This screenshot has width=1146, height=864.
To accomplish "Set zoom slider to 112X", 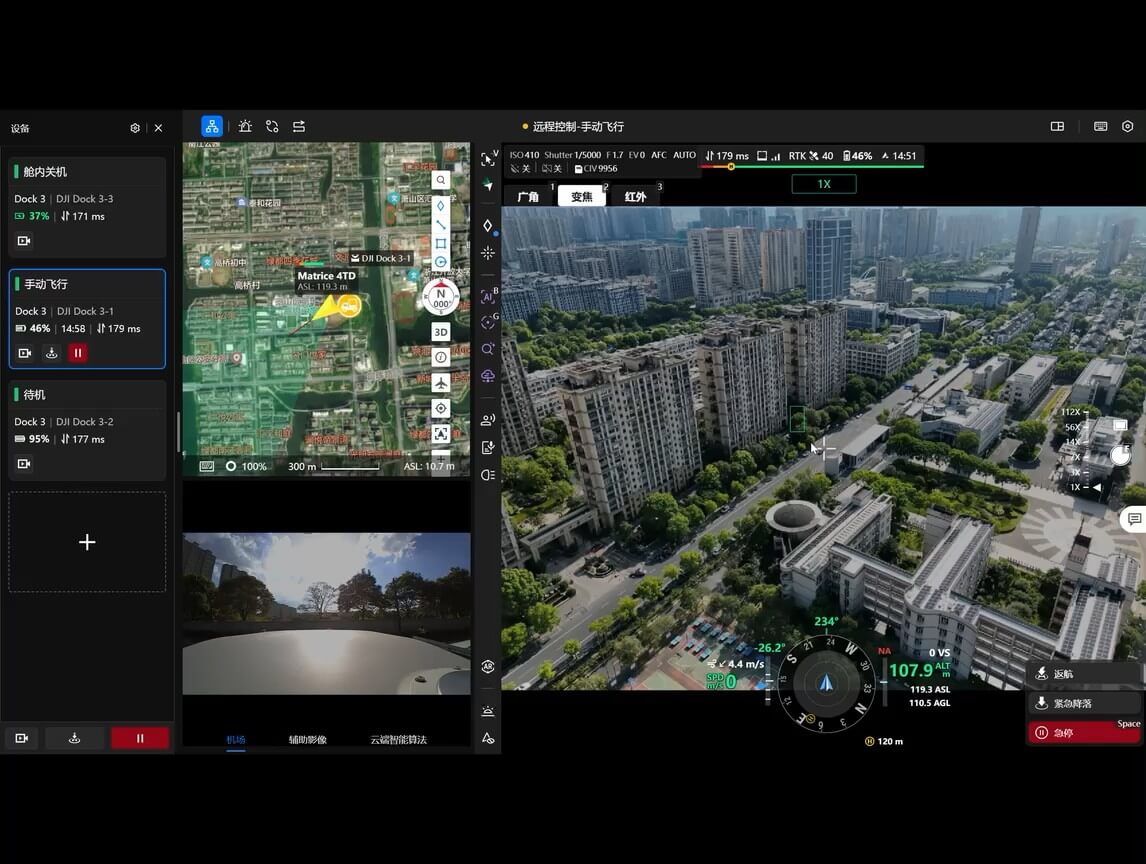I will (1071, 412).
